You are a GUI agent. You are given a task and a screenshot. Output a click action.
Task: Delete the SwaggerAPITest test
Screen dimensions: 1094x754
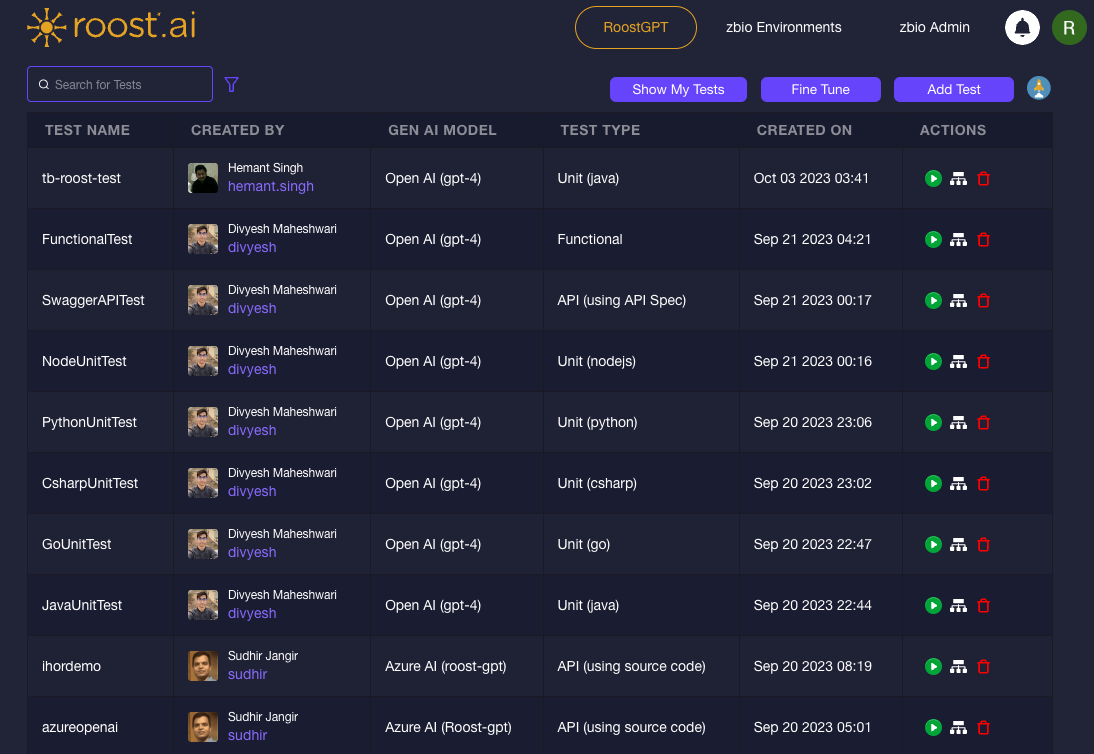(983, 300)
